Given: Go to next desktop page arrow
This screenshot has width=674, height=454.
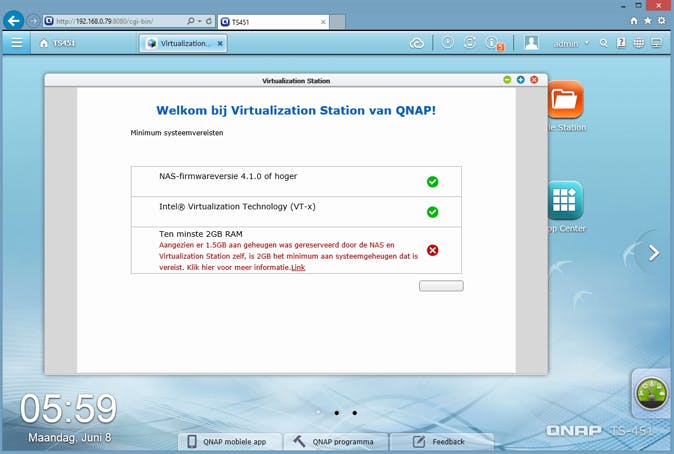Looking at the screenshot, I should [654, 253].
